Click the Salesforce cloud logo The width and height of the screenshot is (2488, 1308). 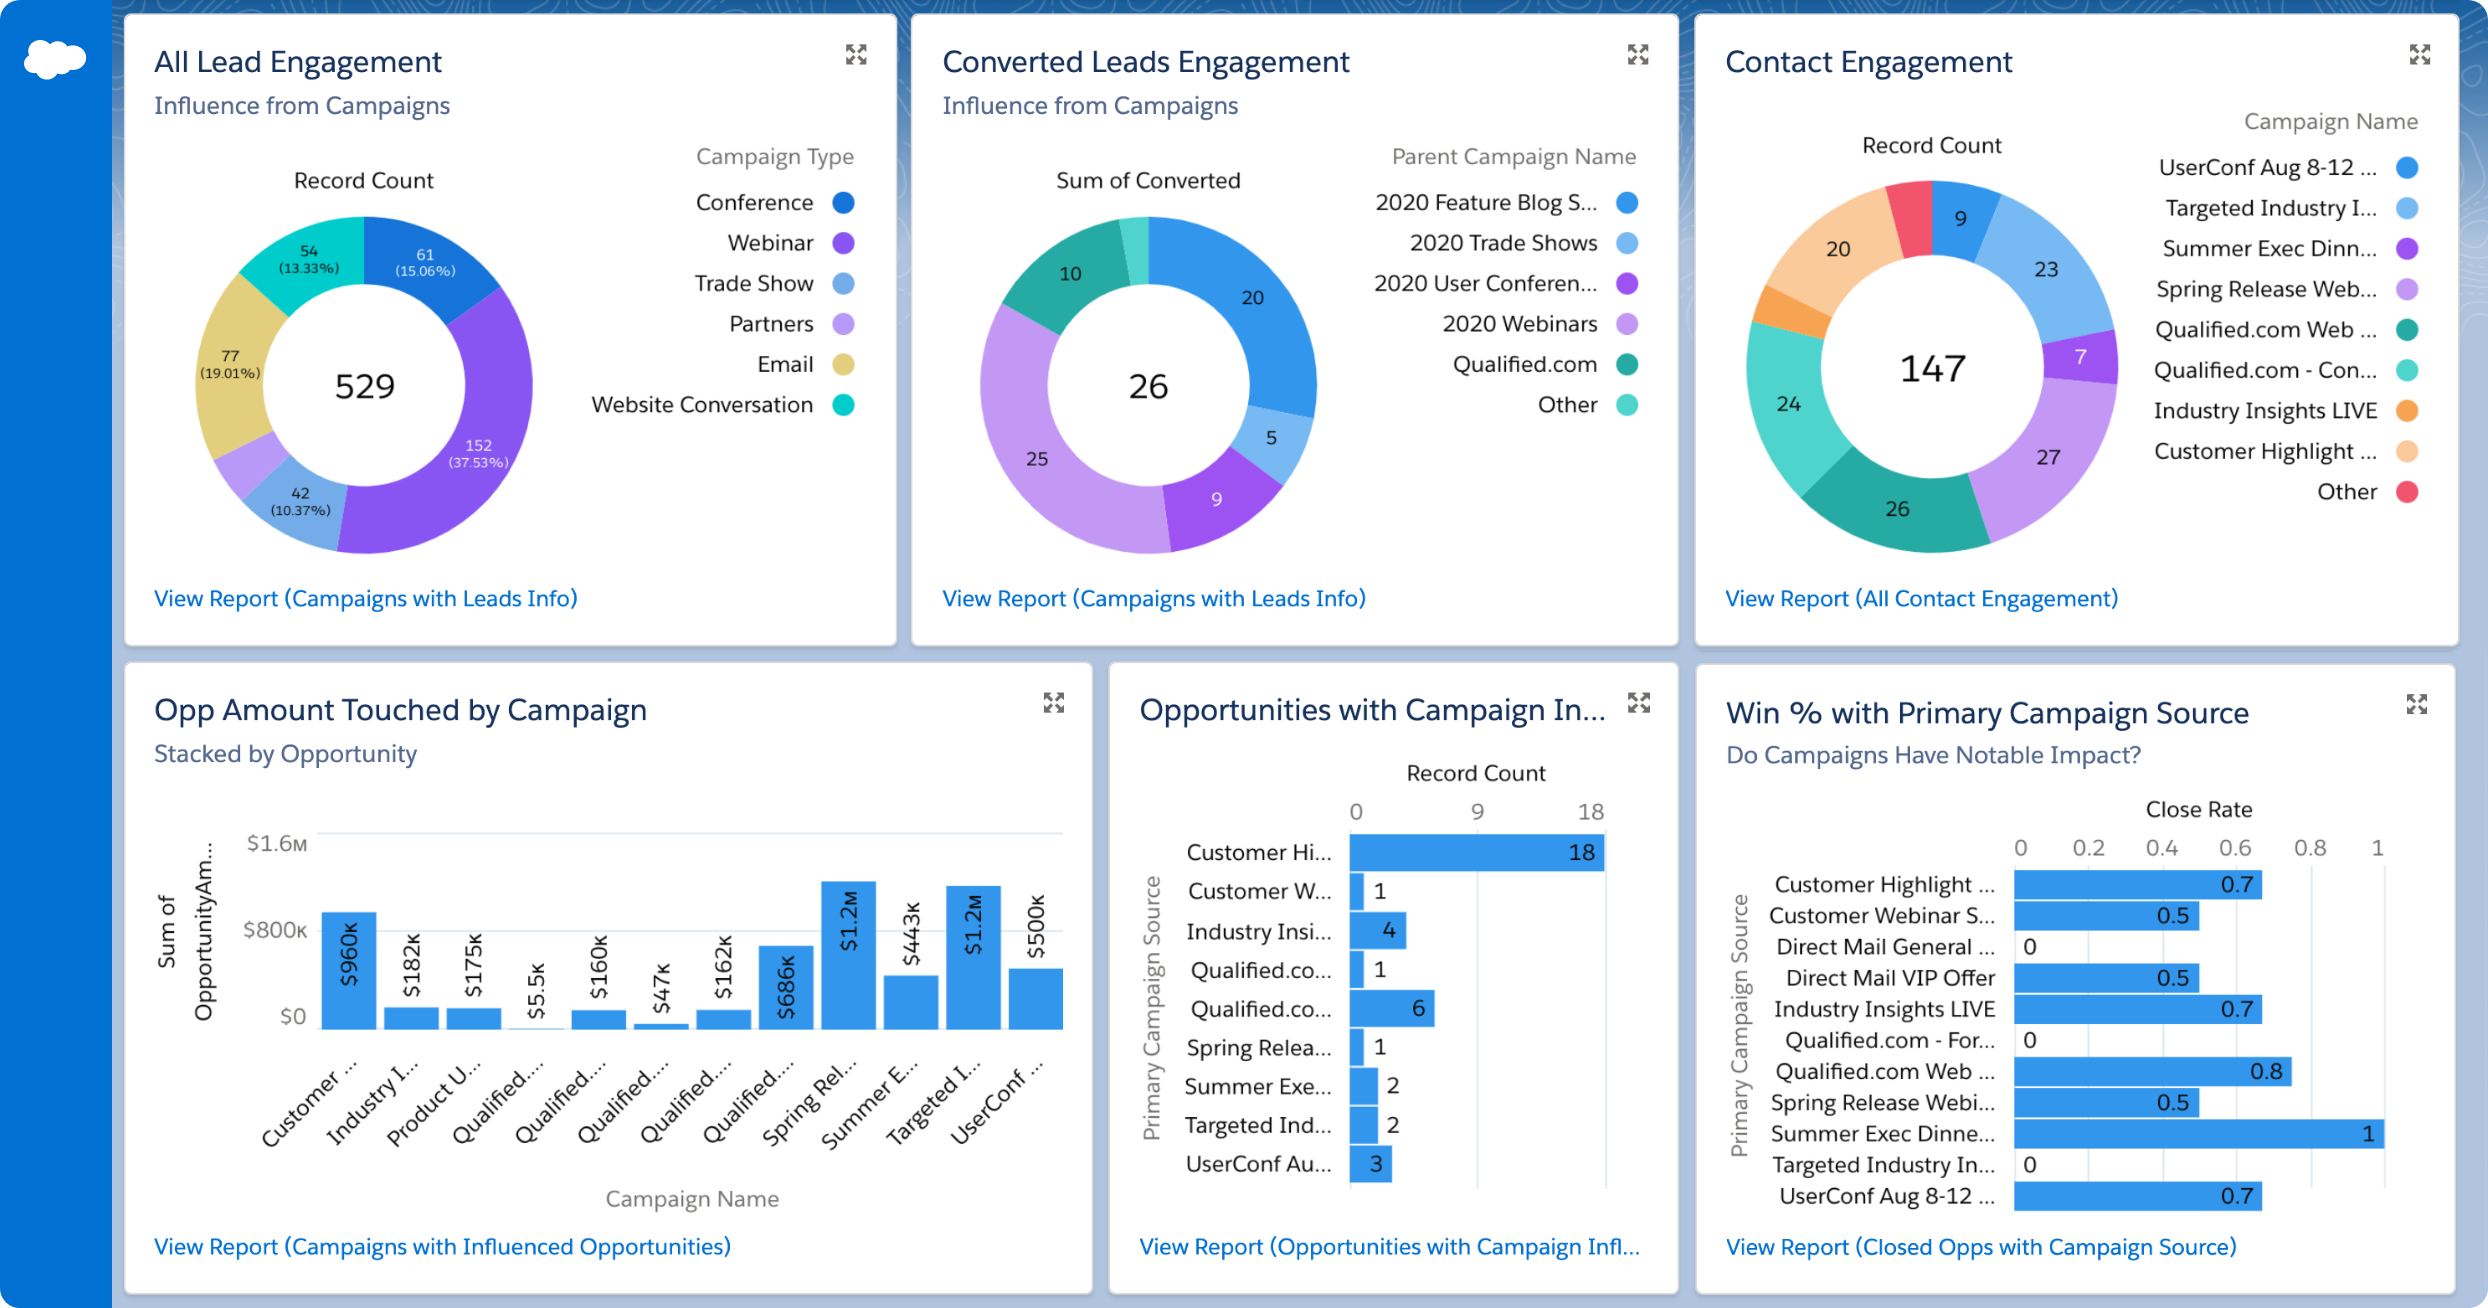click(x=55, y=59)
